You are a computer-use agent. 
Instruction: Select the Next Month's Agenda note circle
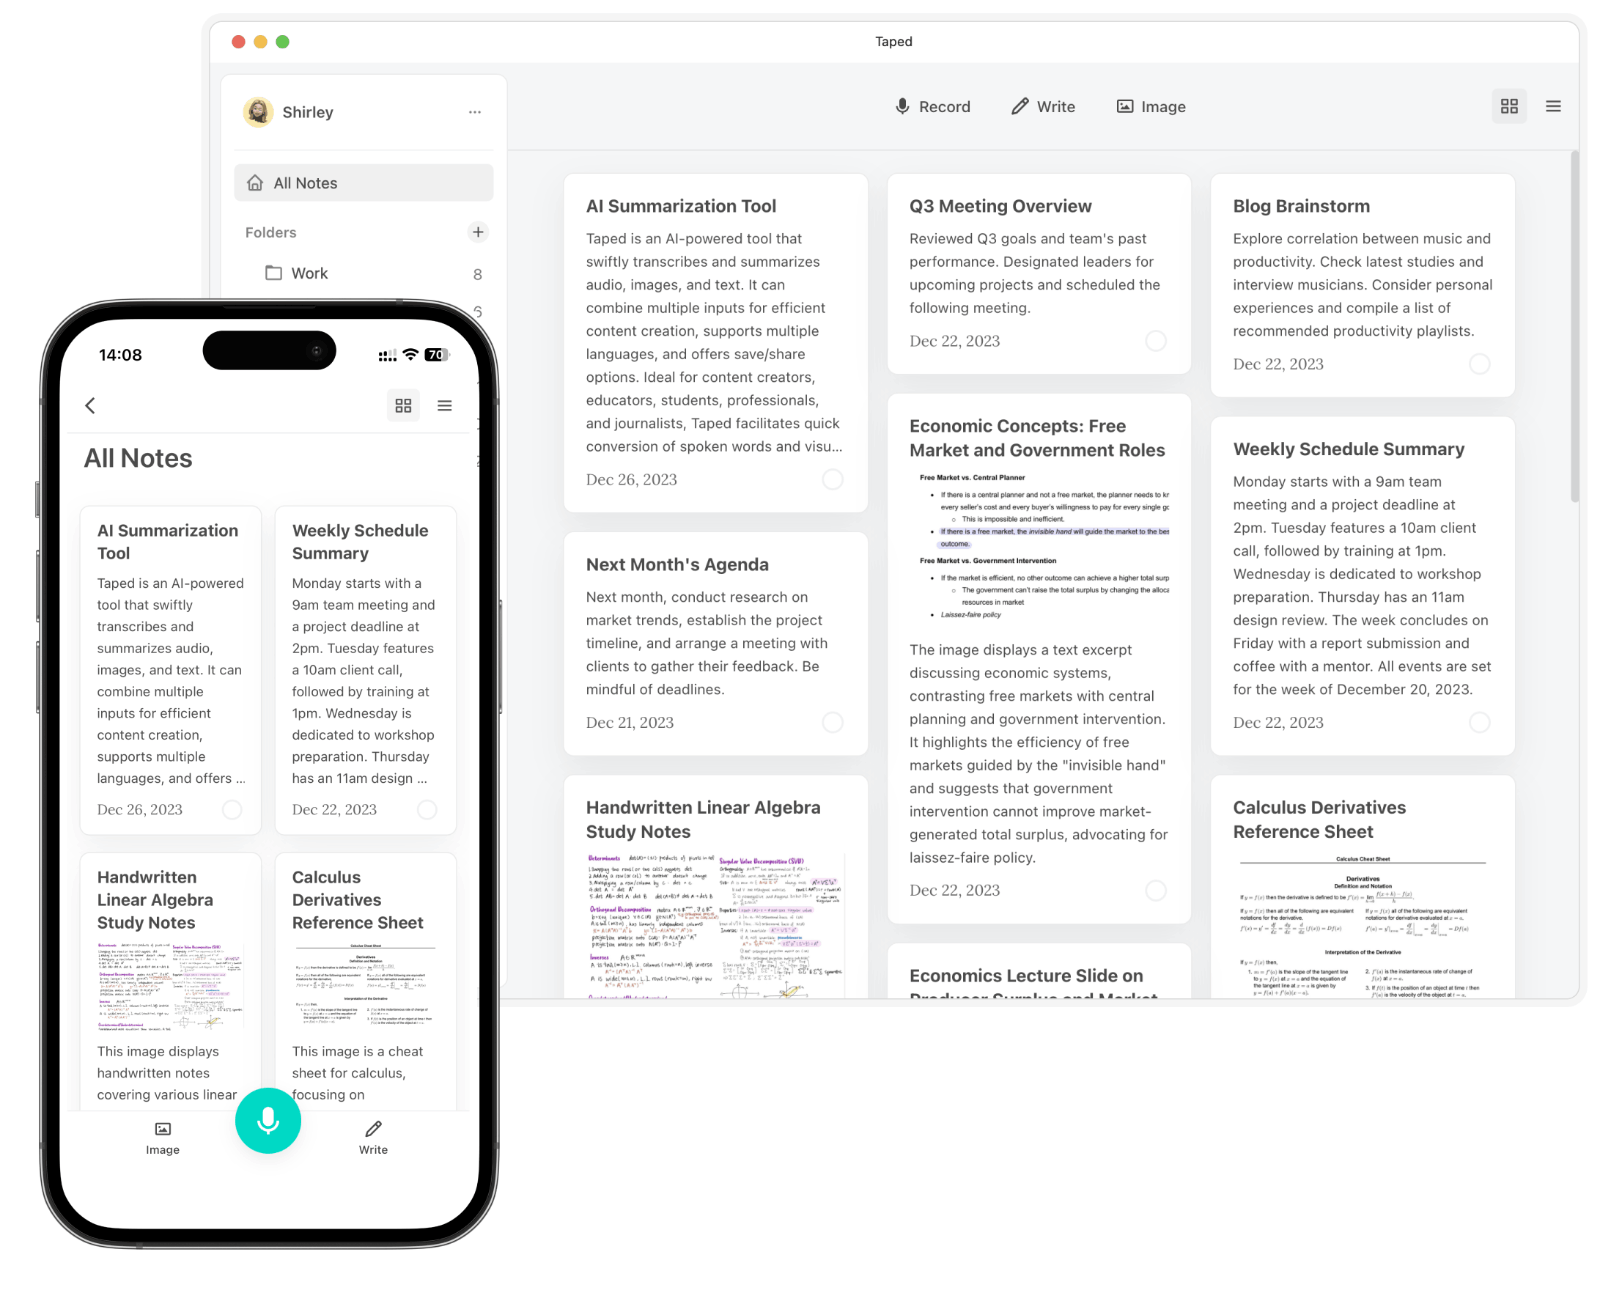832,722
